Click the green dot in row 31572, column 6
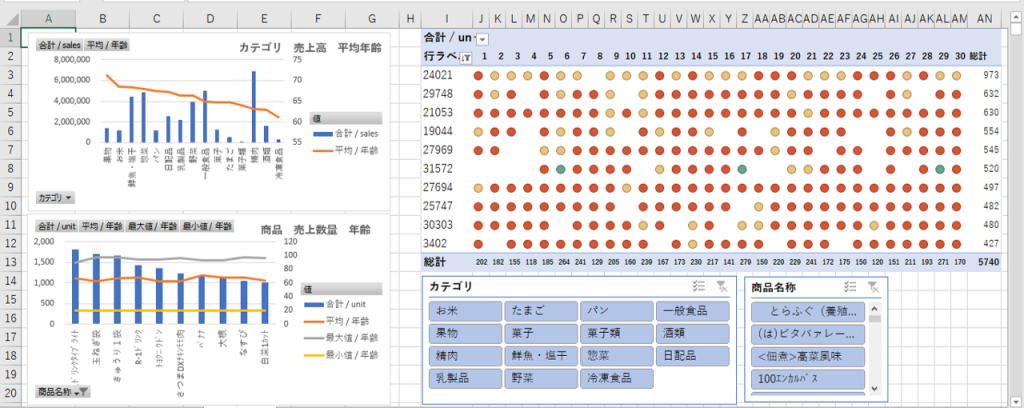The width and height of the screenshot is (1024, 408). point(560,169)
